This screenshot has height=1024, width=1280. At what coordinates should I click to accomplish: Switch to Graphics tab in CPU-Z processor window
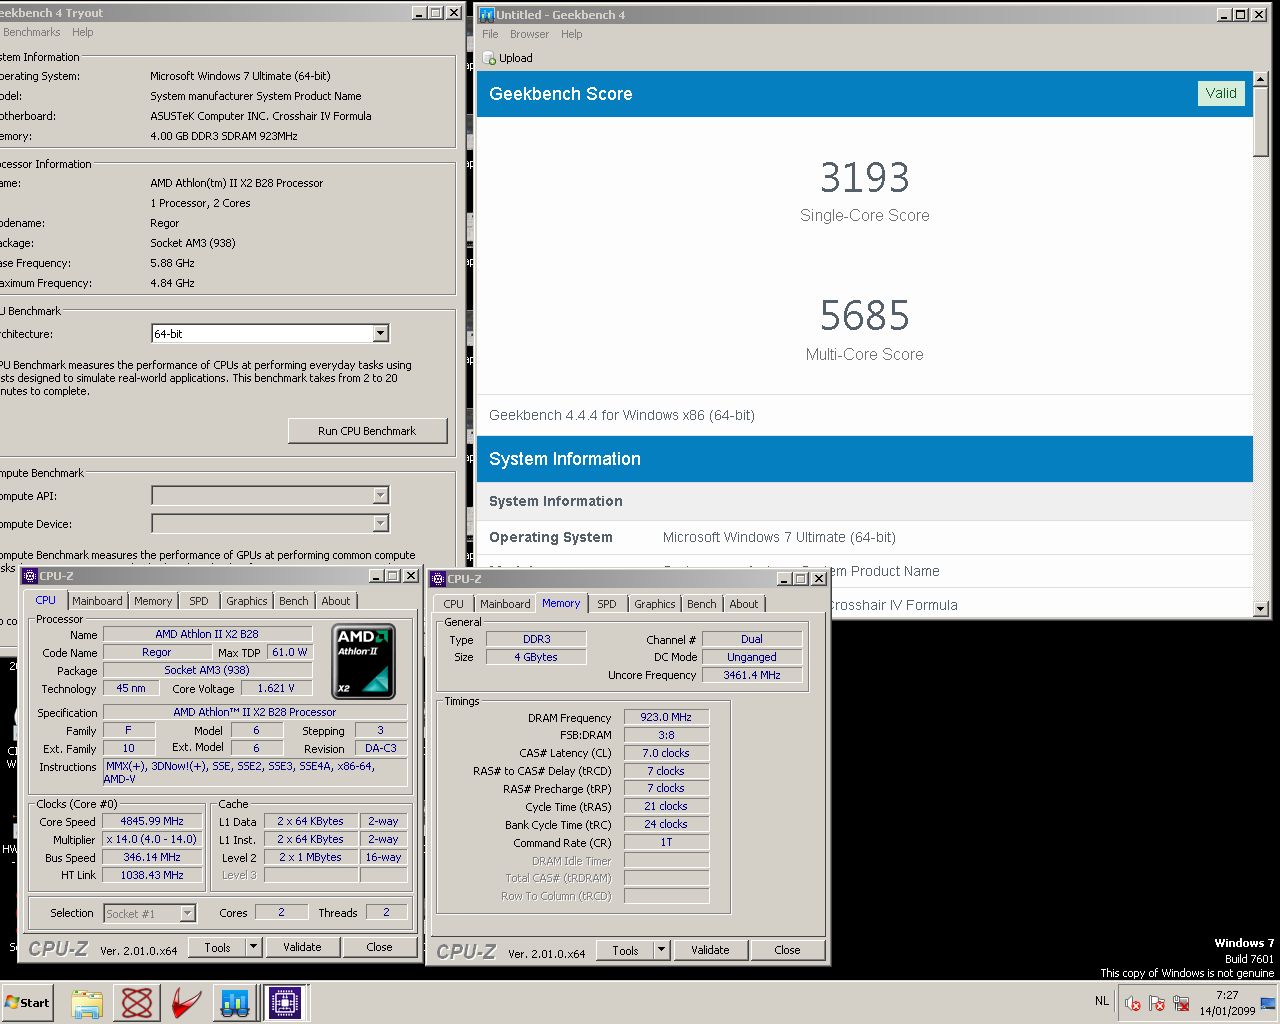click(x=246, y=601)
